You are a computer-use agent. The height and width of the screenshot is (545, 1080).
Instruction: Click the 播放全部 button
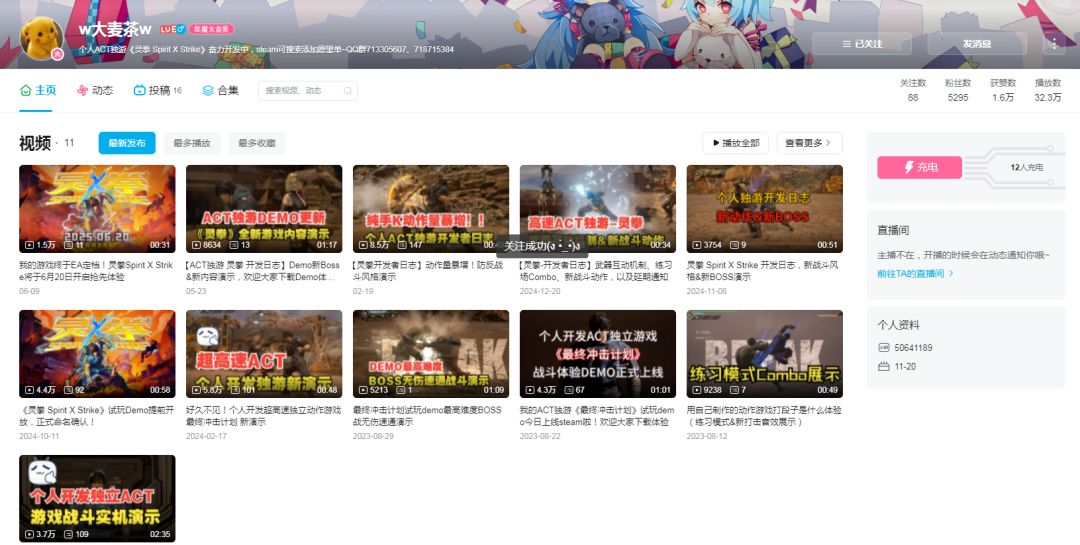736,143
